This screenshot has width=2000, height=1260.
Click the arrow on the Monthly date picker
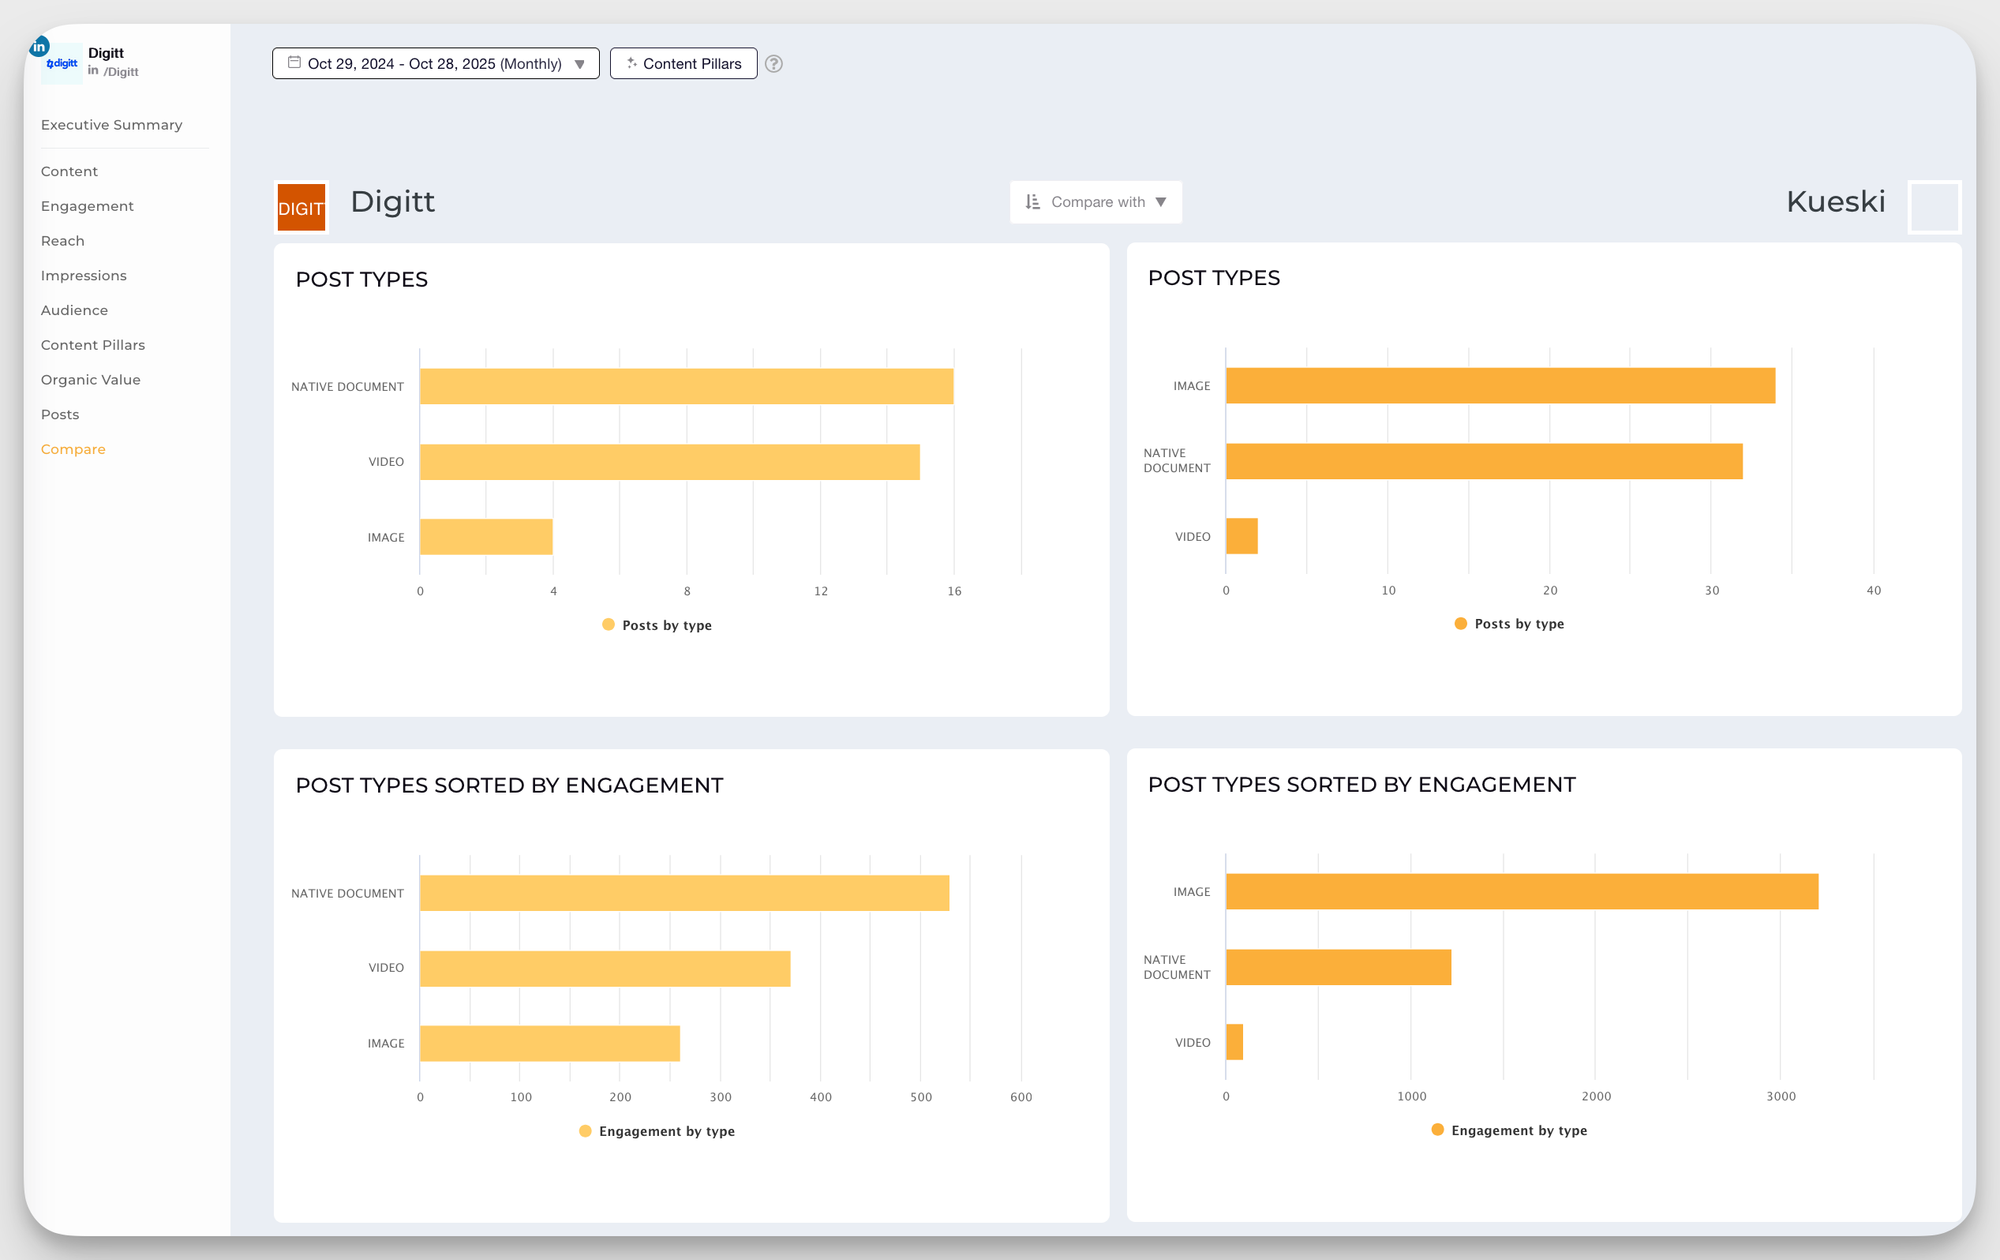coord(580,62)
